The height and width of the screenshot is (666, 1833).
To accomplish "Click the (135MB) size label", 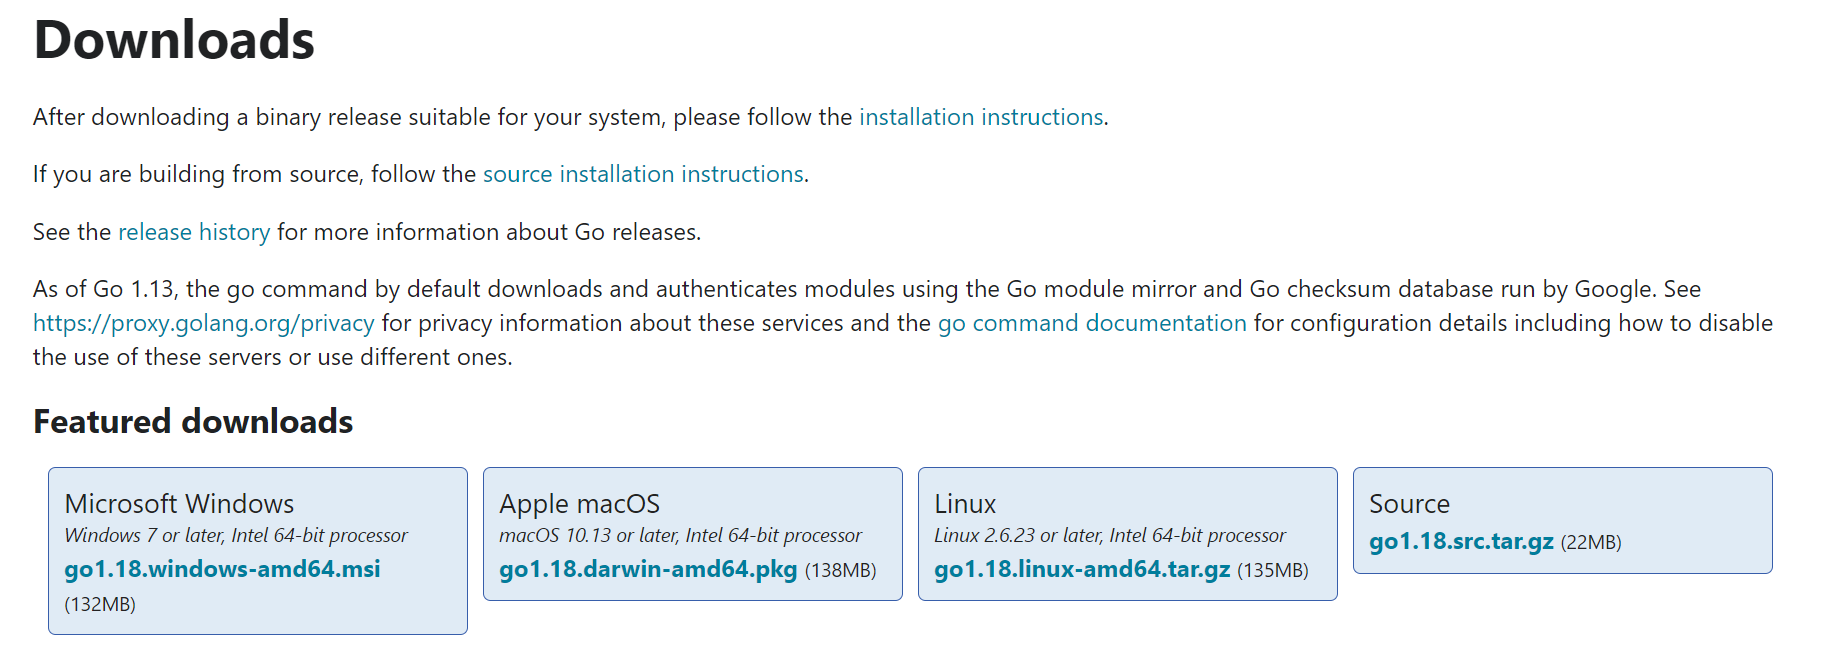I will click(x=1273, y=570).
